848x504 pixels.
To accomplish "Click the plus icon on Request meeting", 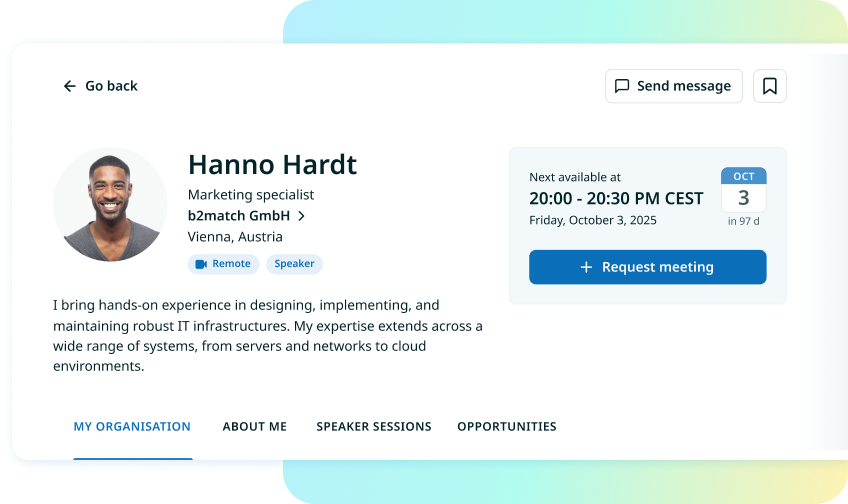I will [x=586, y=267].
